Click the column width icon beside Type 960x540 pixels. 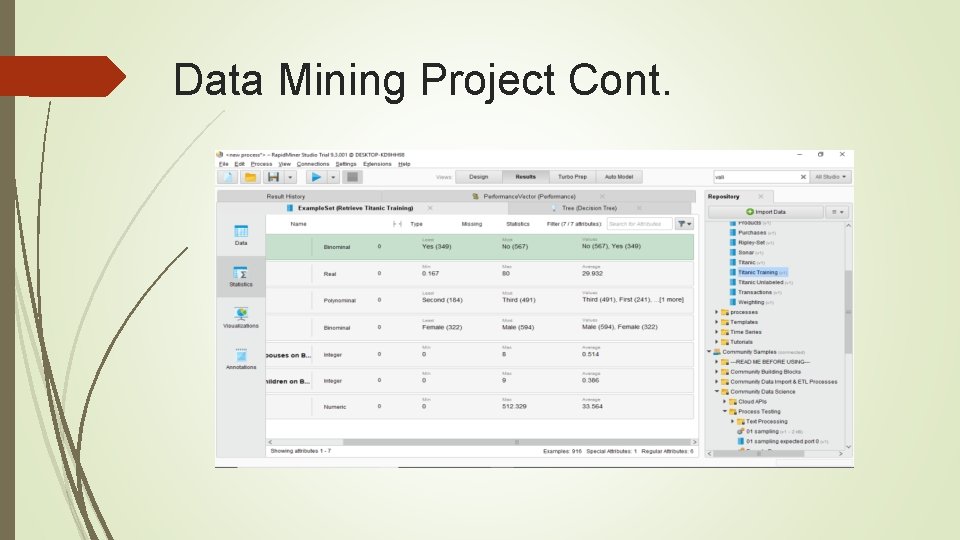397,224
